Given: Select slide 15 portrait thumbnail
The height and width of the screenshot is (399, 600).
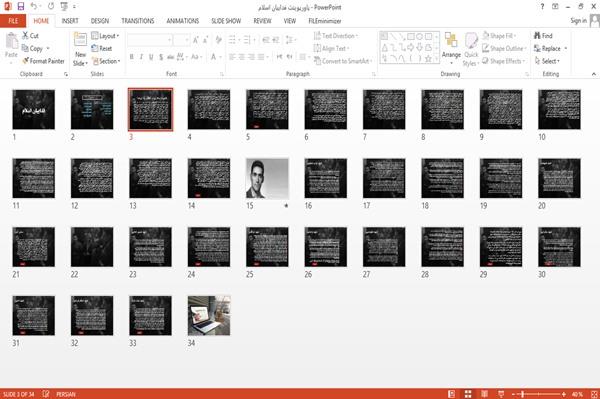Looking at the screenshot, I should (x=267, y=178).
